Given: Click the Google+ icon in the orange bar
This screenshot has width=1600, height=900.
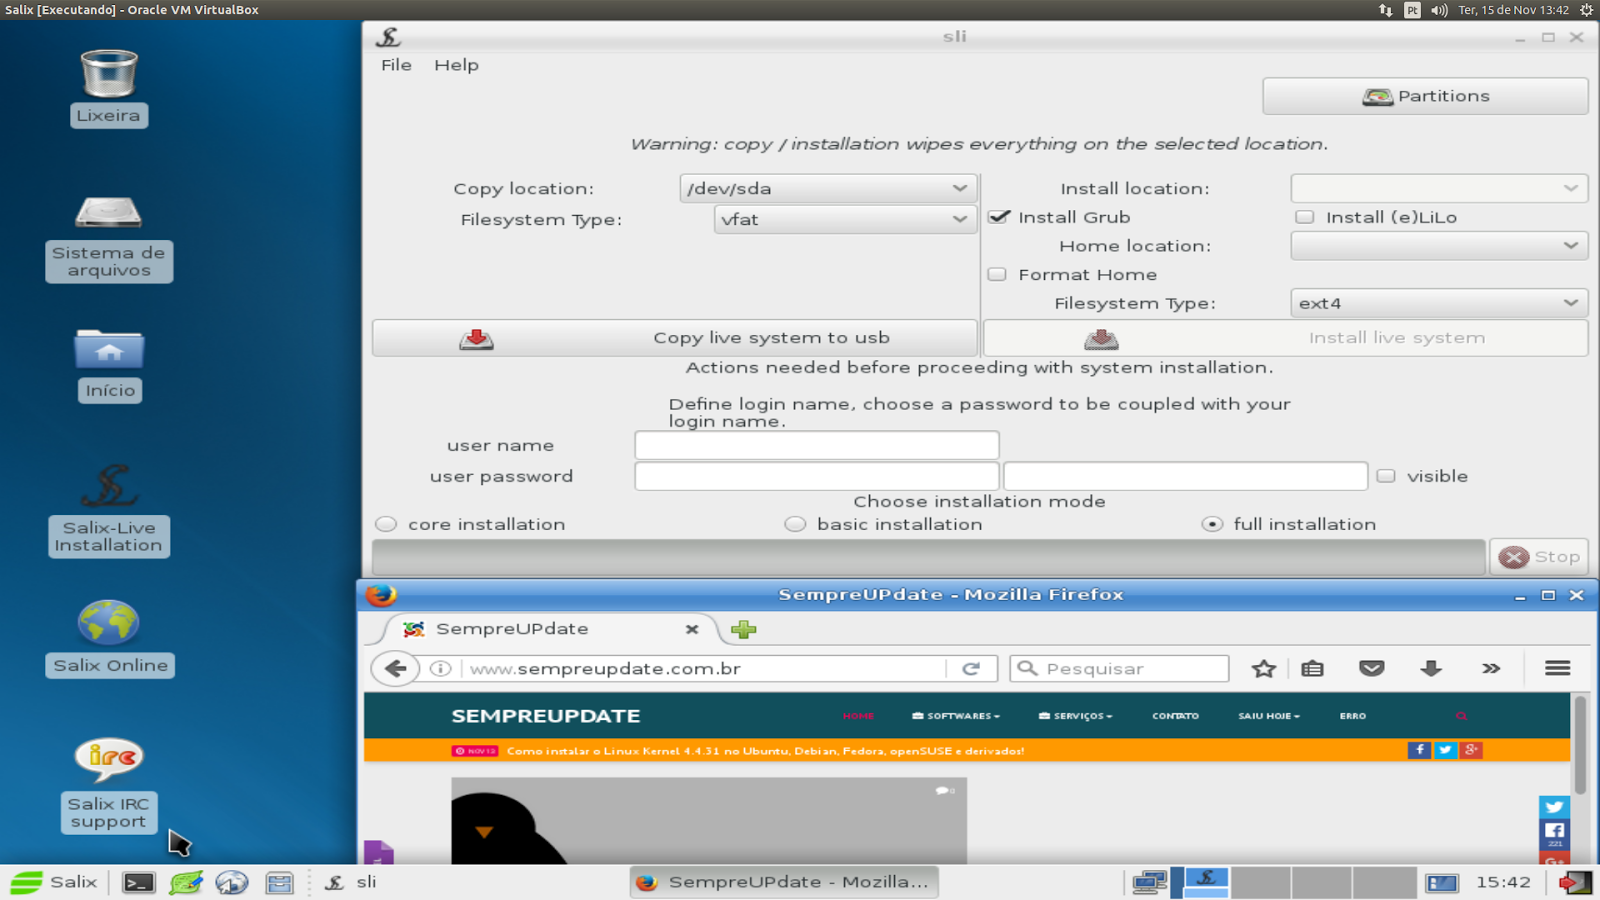Looking at the screenshot, I should [x=1471, y=750].
